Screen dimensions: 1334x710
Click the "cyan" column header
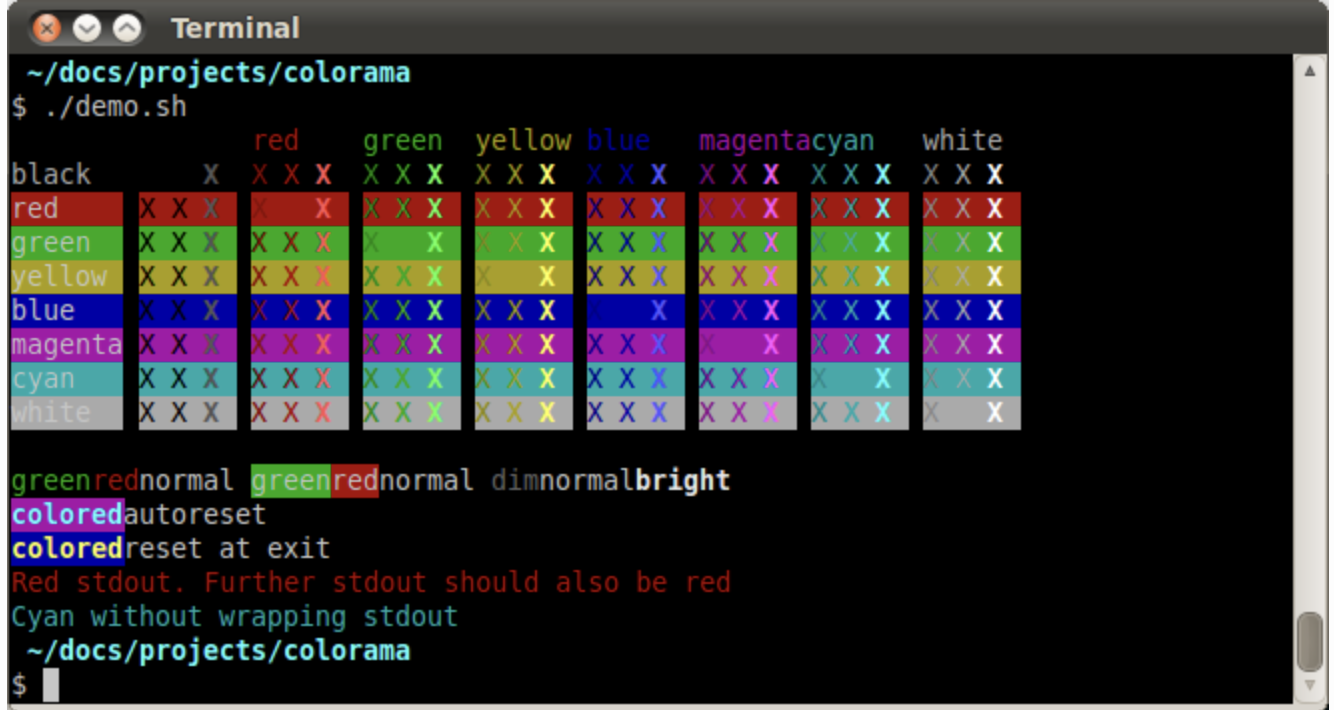tap(843, 140)
